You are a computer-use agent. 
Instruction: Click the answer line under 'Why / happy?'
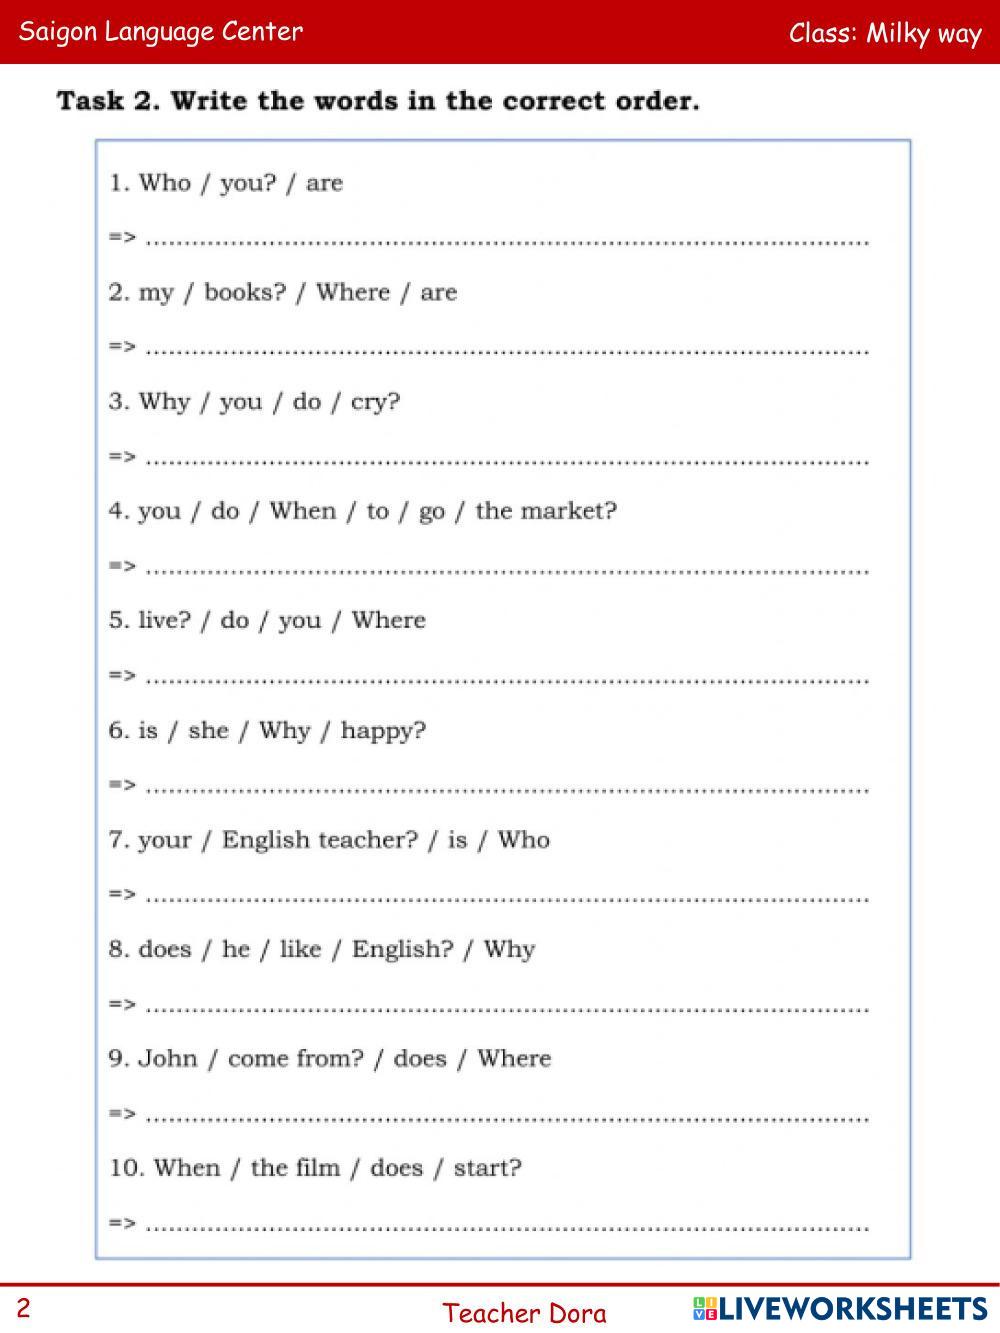(507, 785)
